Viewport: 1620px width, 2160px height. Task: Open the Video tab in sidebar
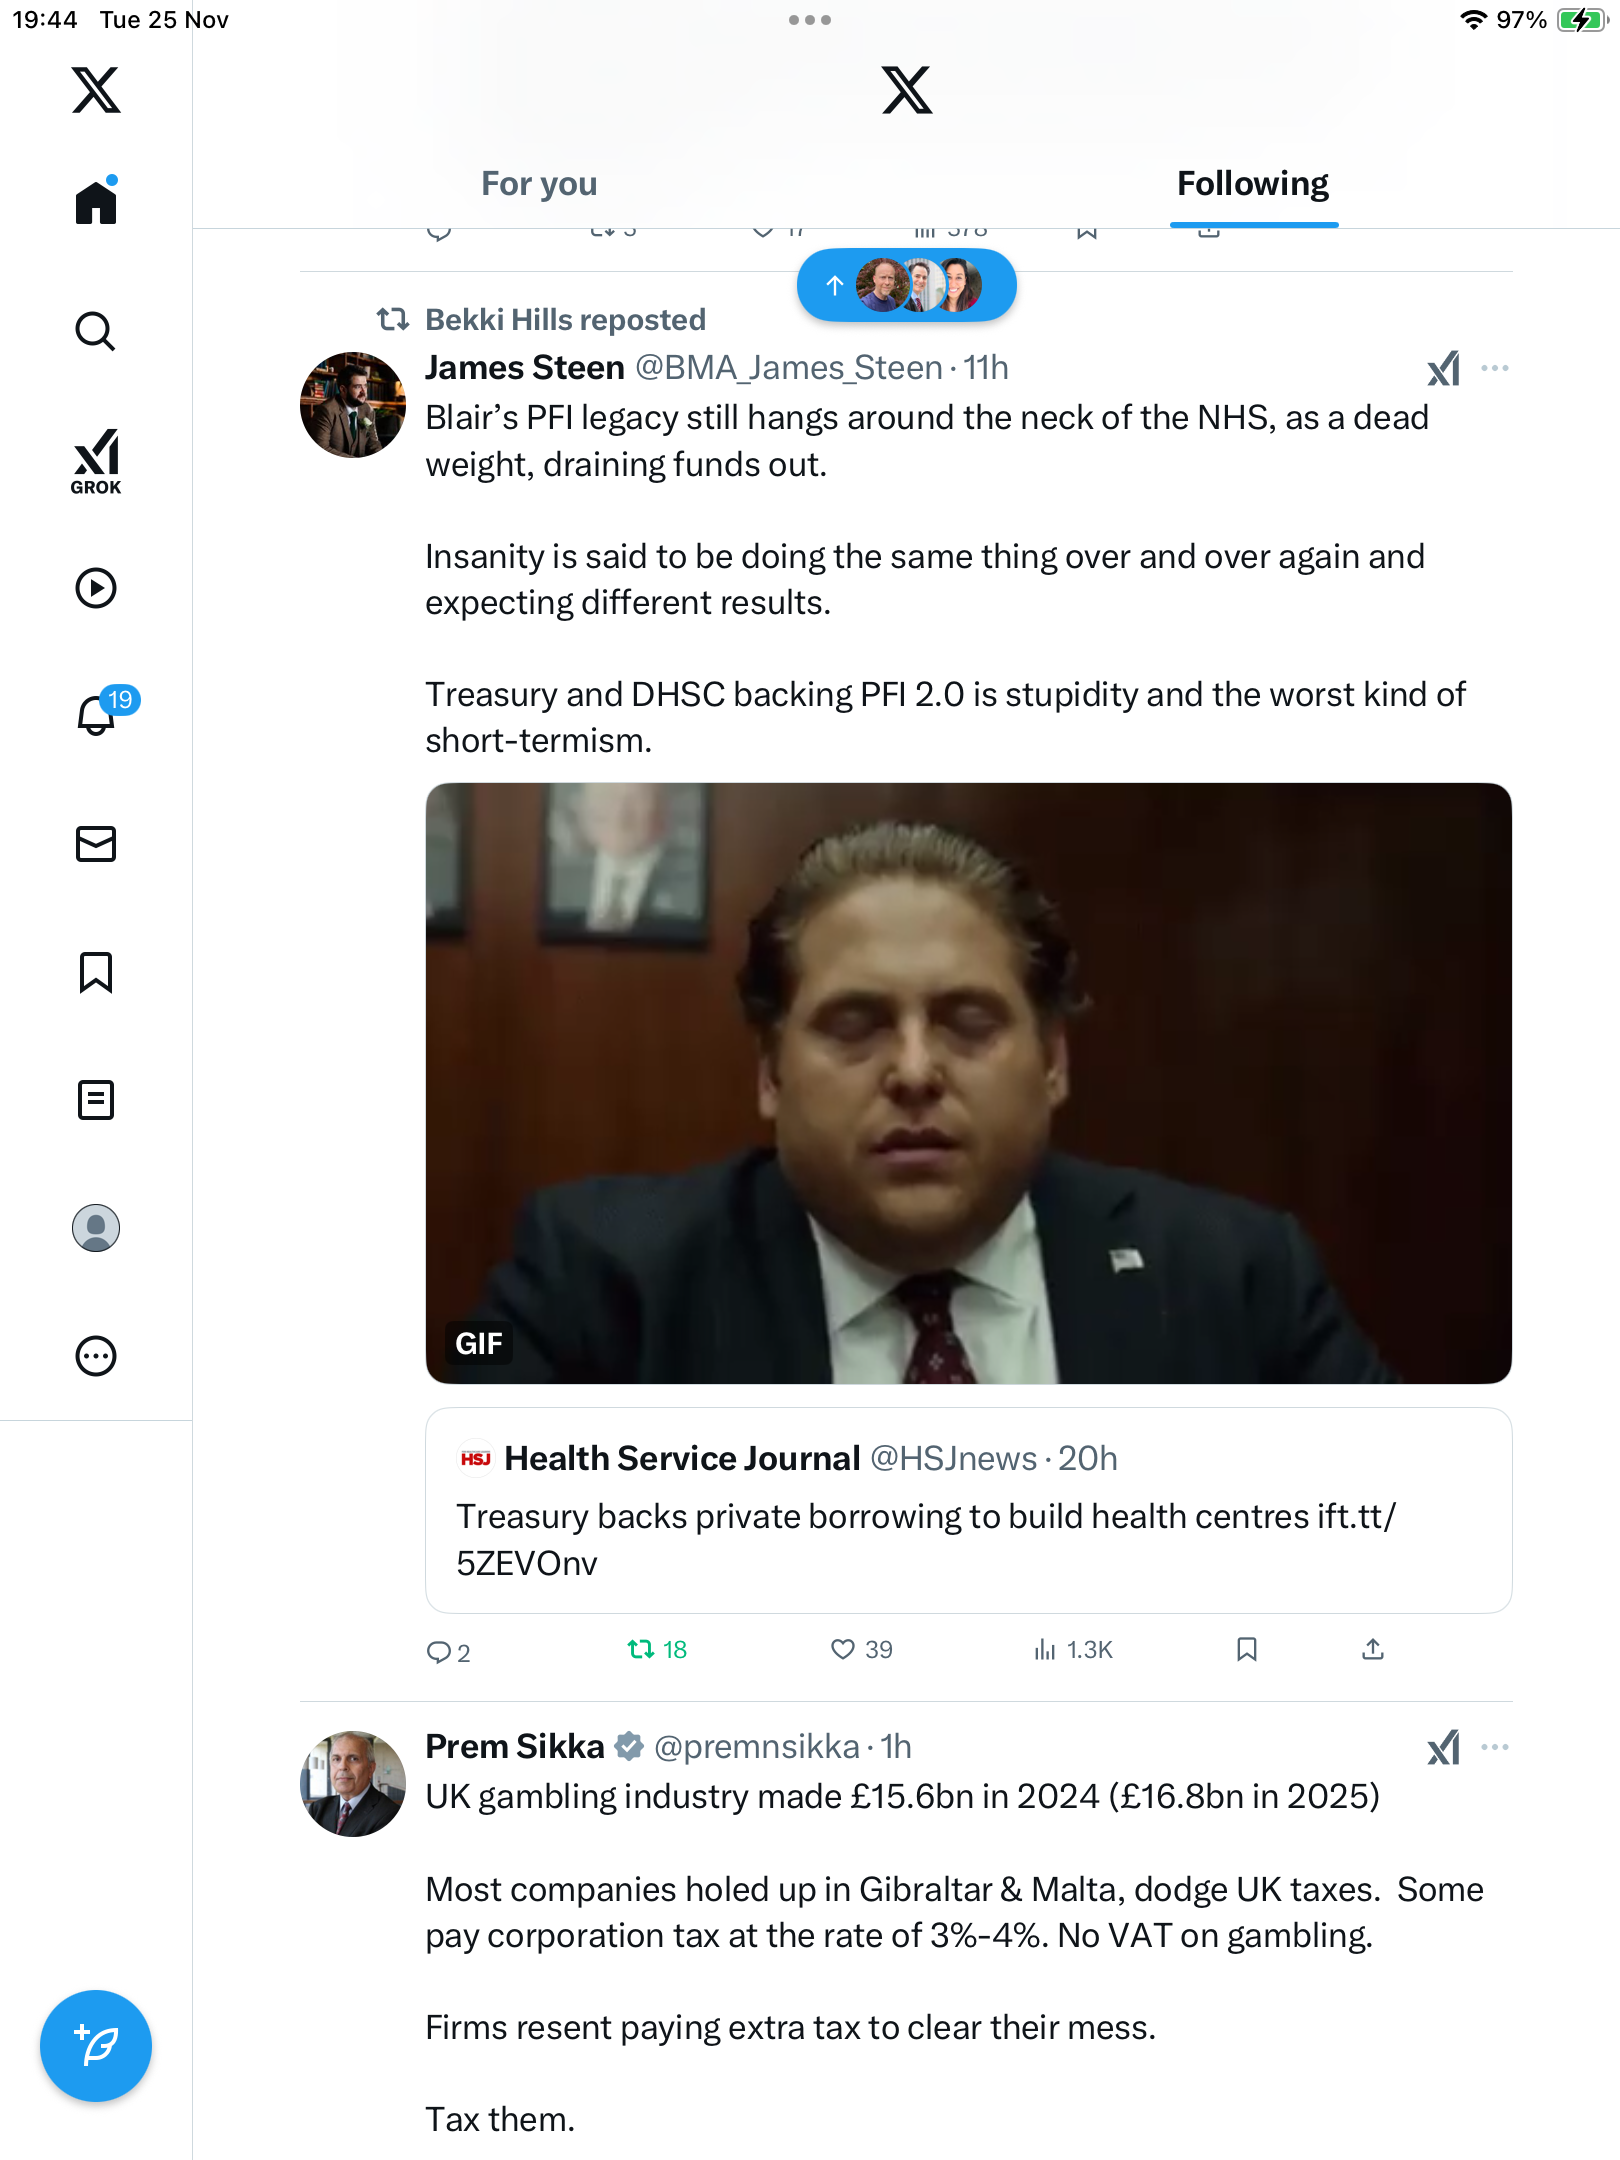96,588
